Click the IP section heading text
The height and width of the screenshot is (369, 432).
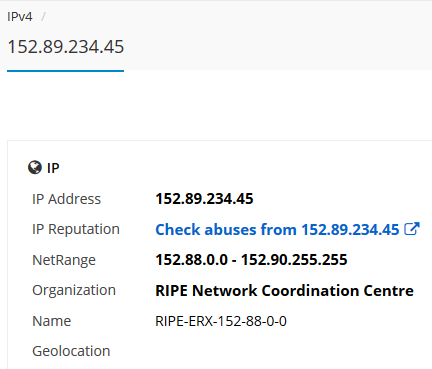53,168
